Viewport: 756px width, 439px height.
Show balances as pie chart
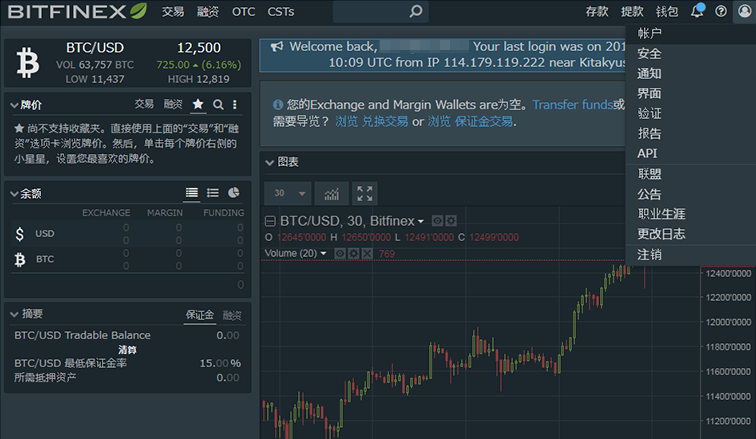tap(233, 193)
